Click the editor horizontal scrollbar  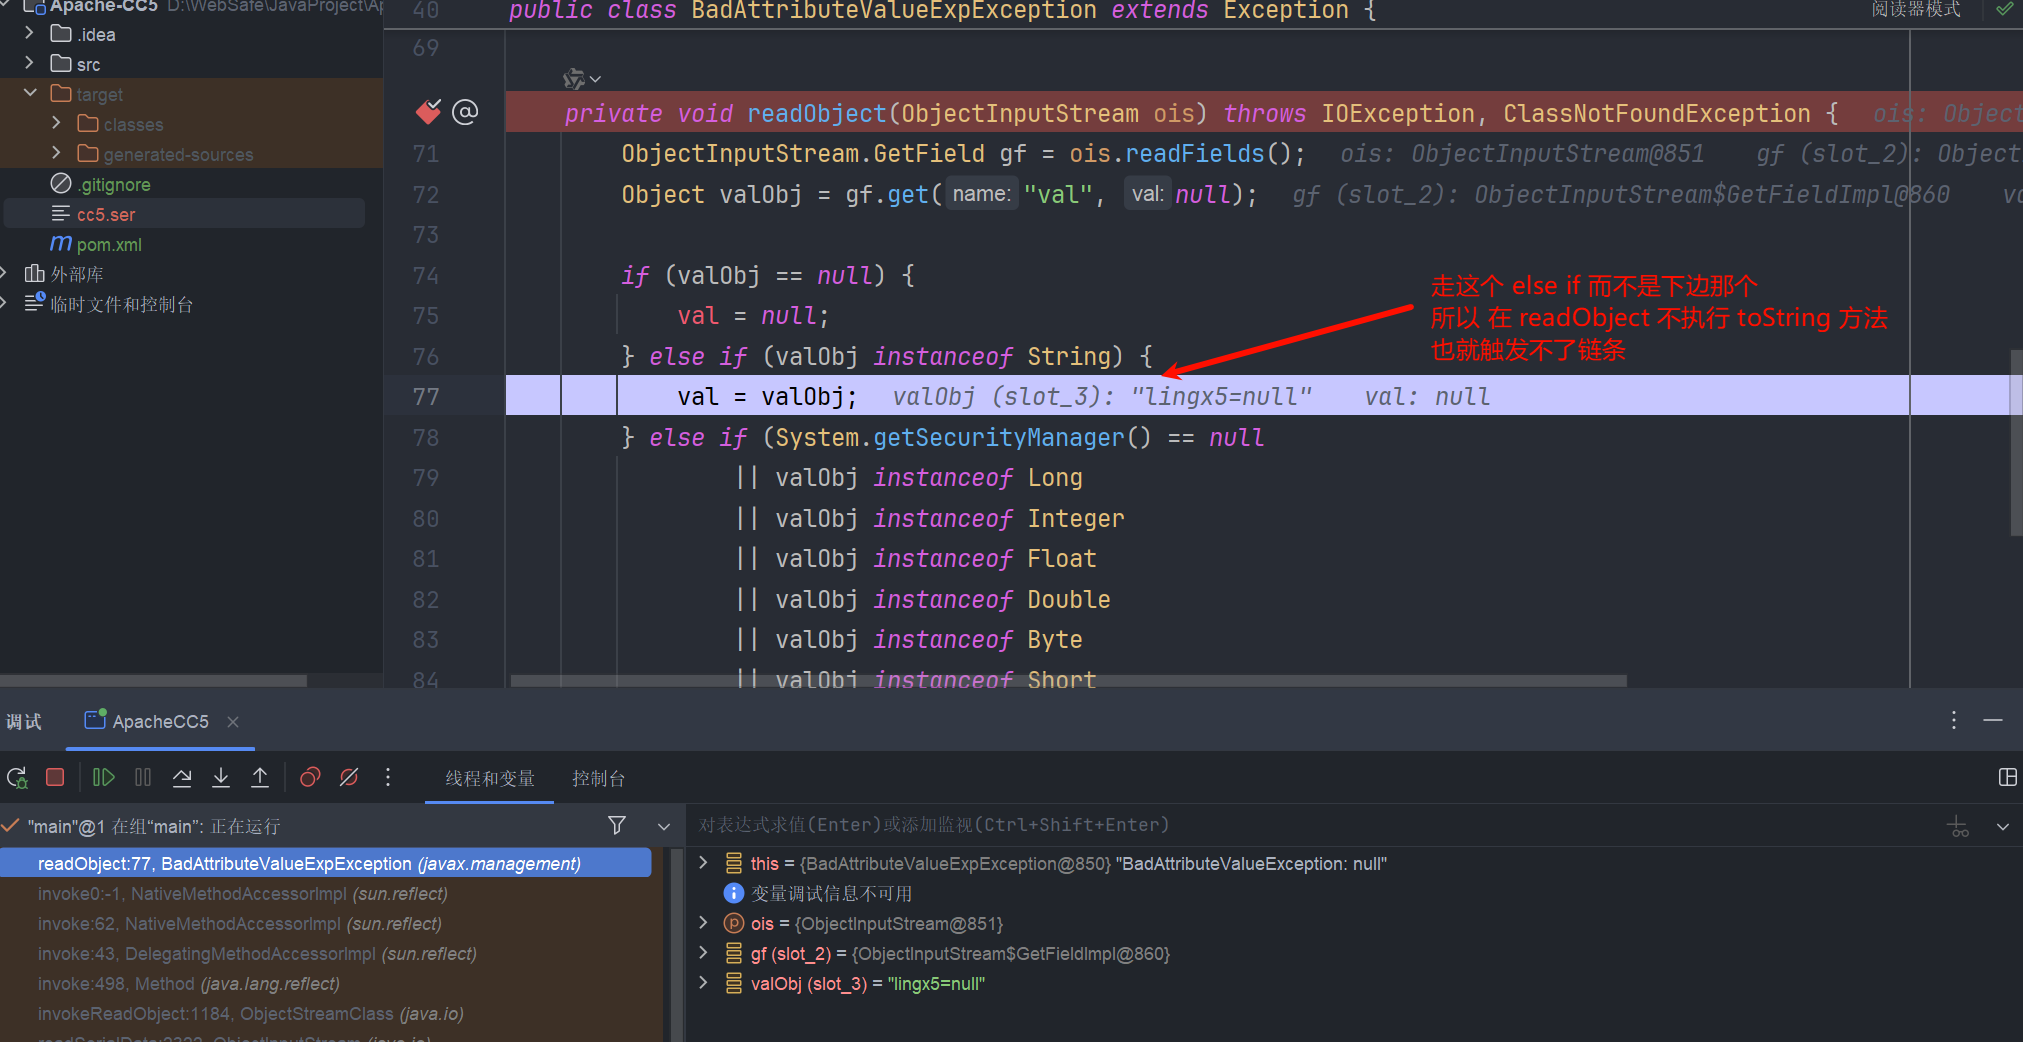tap(1069, 681)
